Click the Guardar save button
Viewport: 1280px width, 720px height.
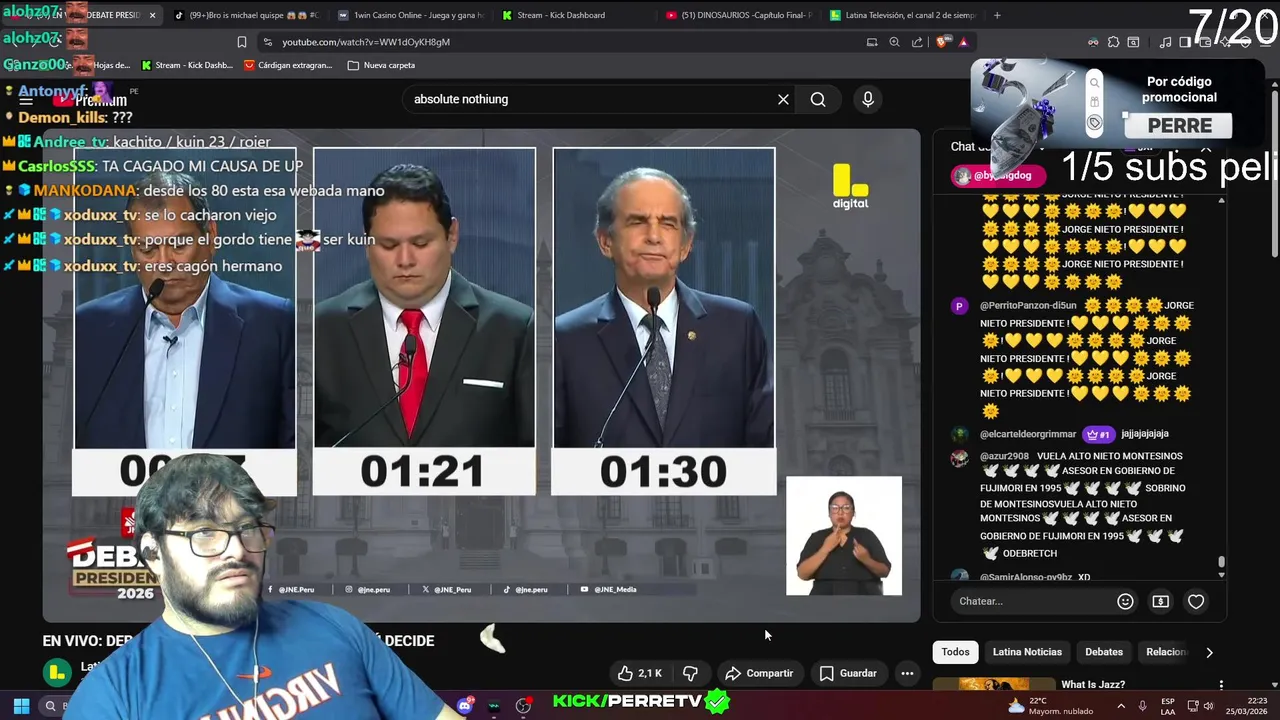tap(848, 673)
